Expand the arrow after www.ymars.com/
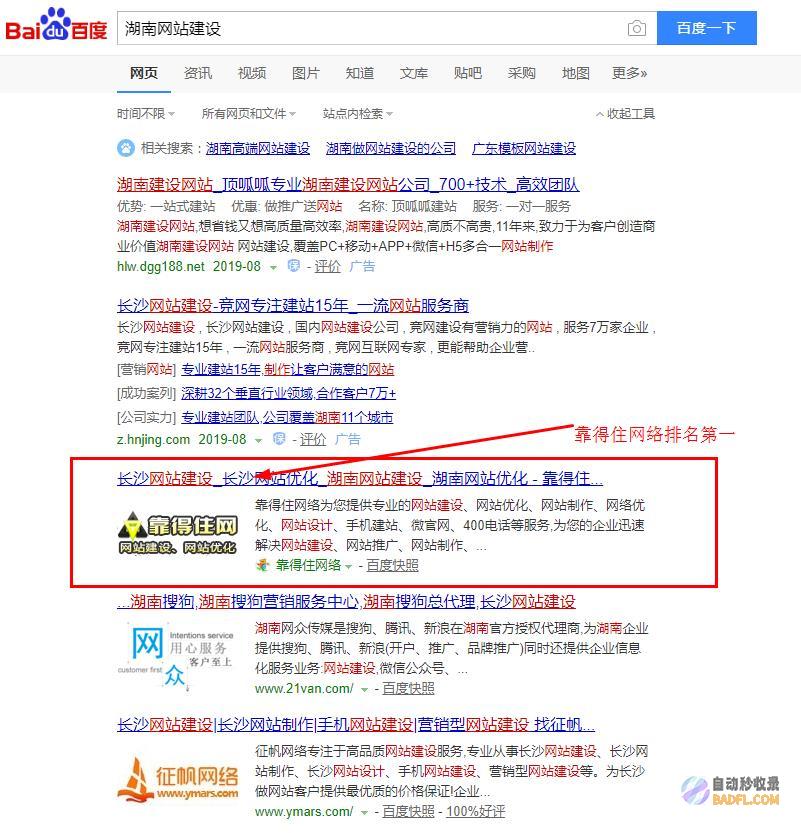The width and height of the screenshot is (801, 833). pyautogui.click(x=364, y=813)
